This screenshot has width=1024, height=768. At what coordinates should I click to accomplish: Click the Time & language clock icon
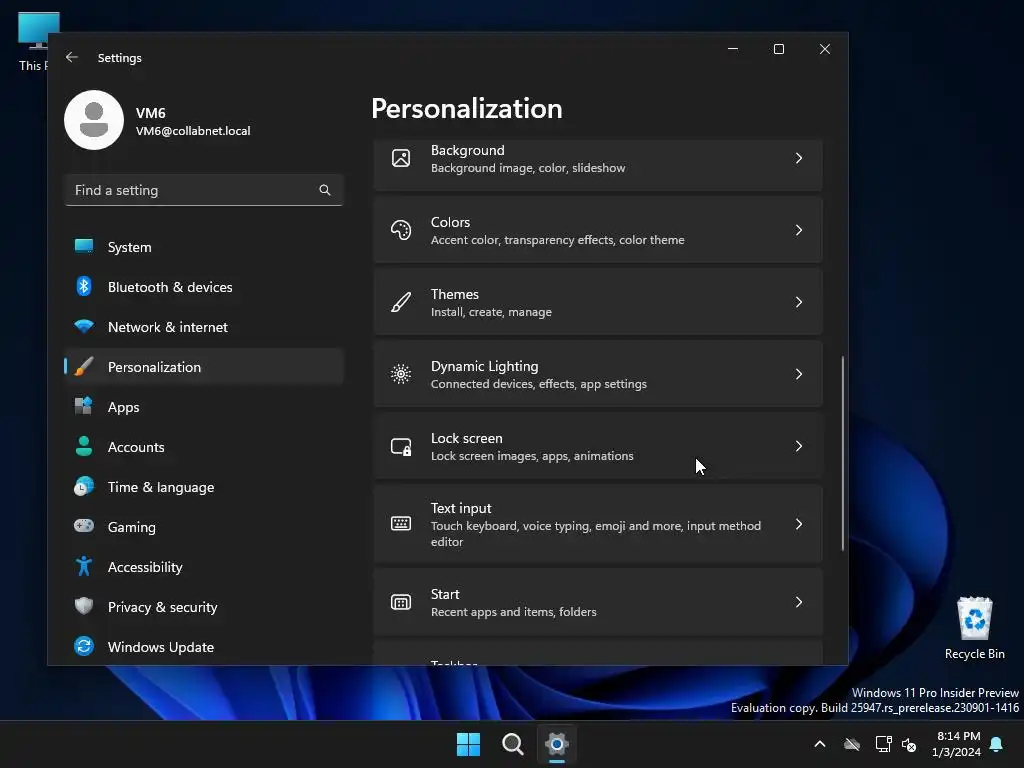(84, 487)
